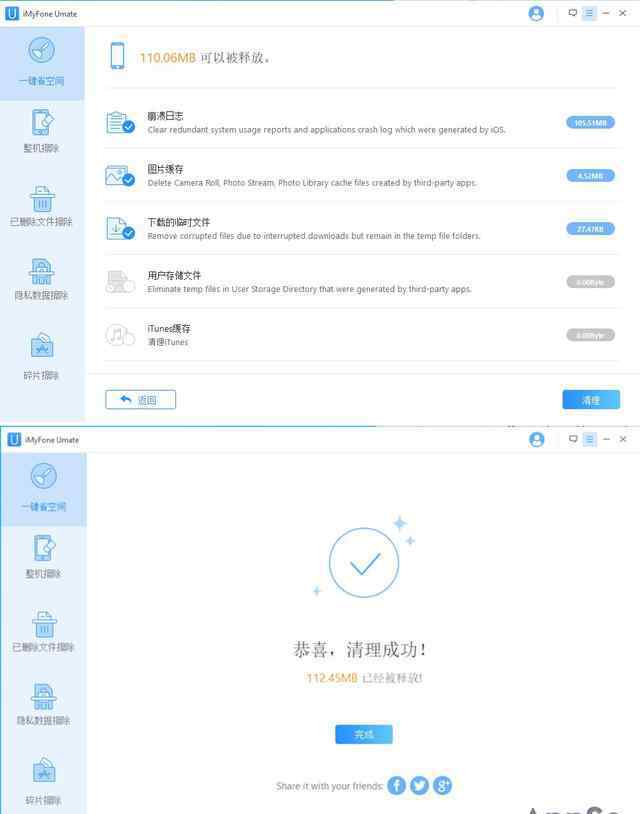Share via the Google Plus icon

(442, 785)
